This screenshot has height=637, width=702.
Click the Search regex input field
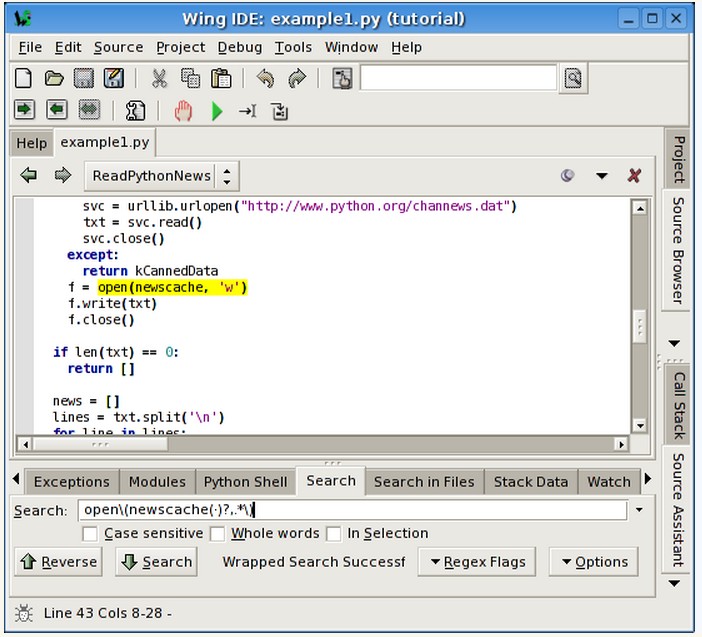353,510
